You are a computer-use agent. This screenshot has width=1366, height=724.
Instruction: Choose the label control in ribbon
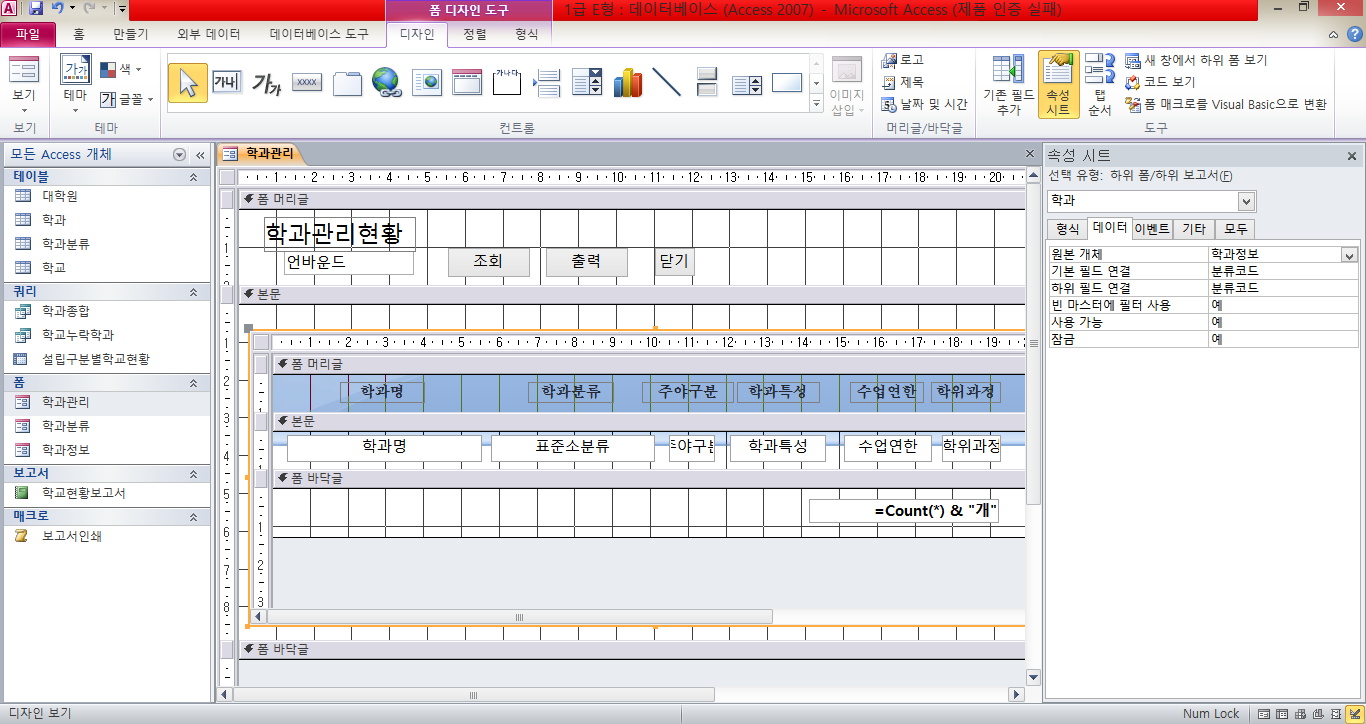266,82
